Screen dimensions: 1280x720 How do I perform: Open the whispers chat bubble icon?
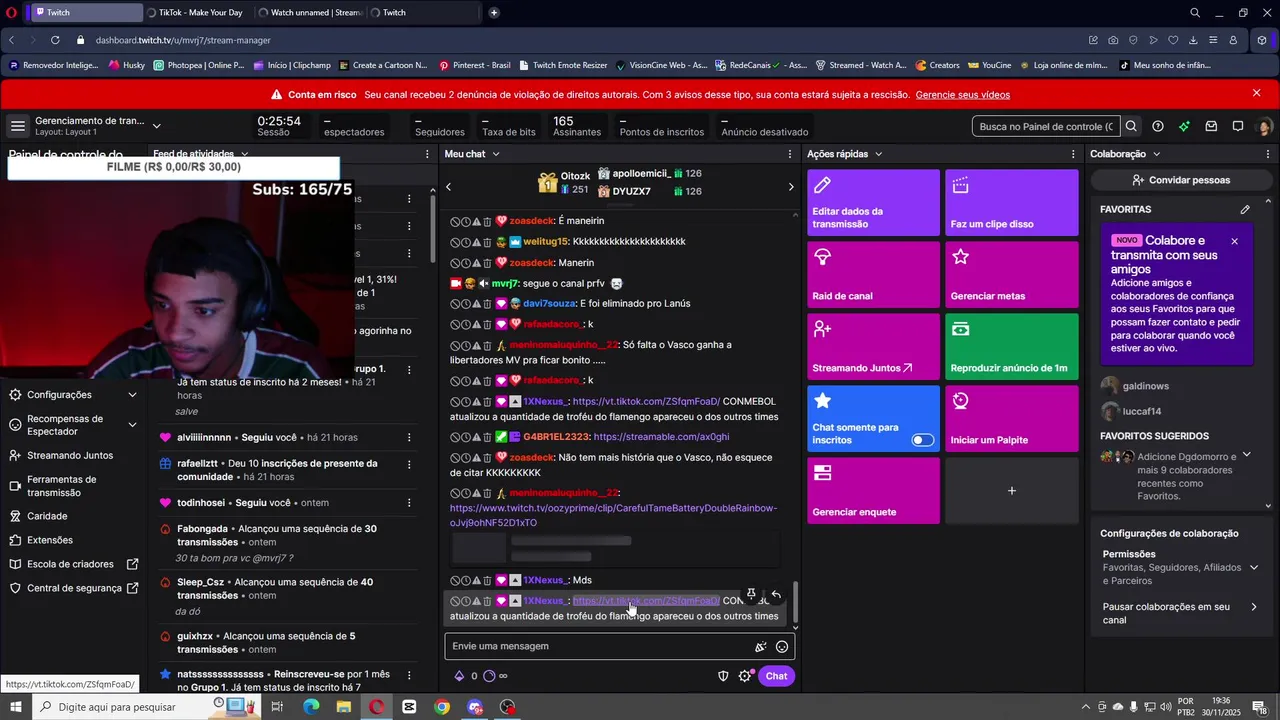1238,126
